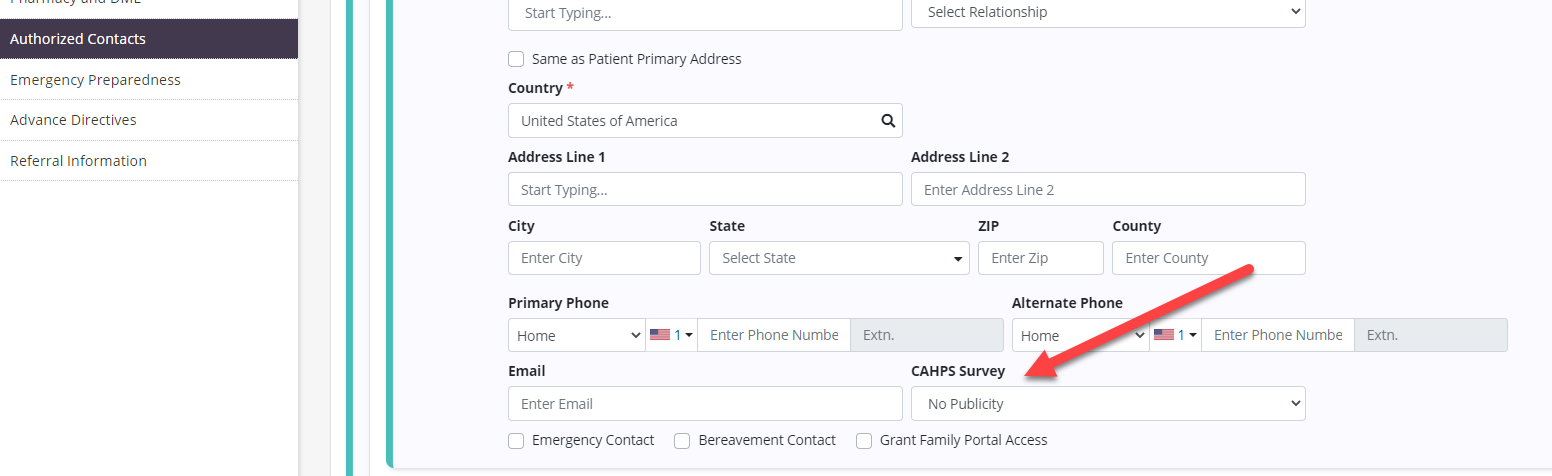Open Referral Information in the sidebar

point(78,161)
